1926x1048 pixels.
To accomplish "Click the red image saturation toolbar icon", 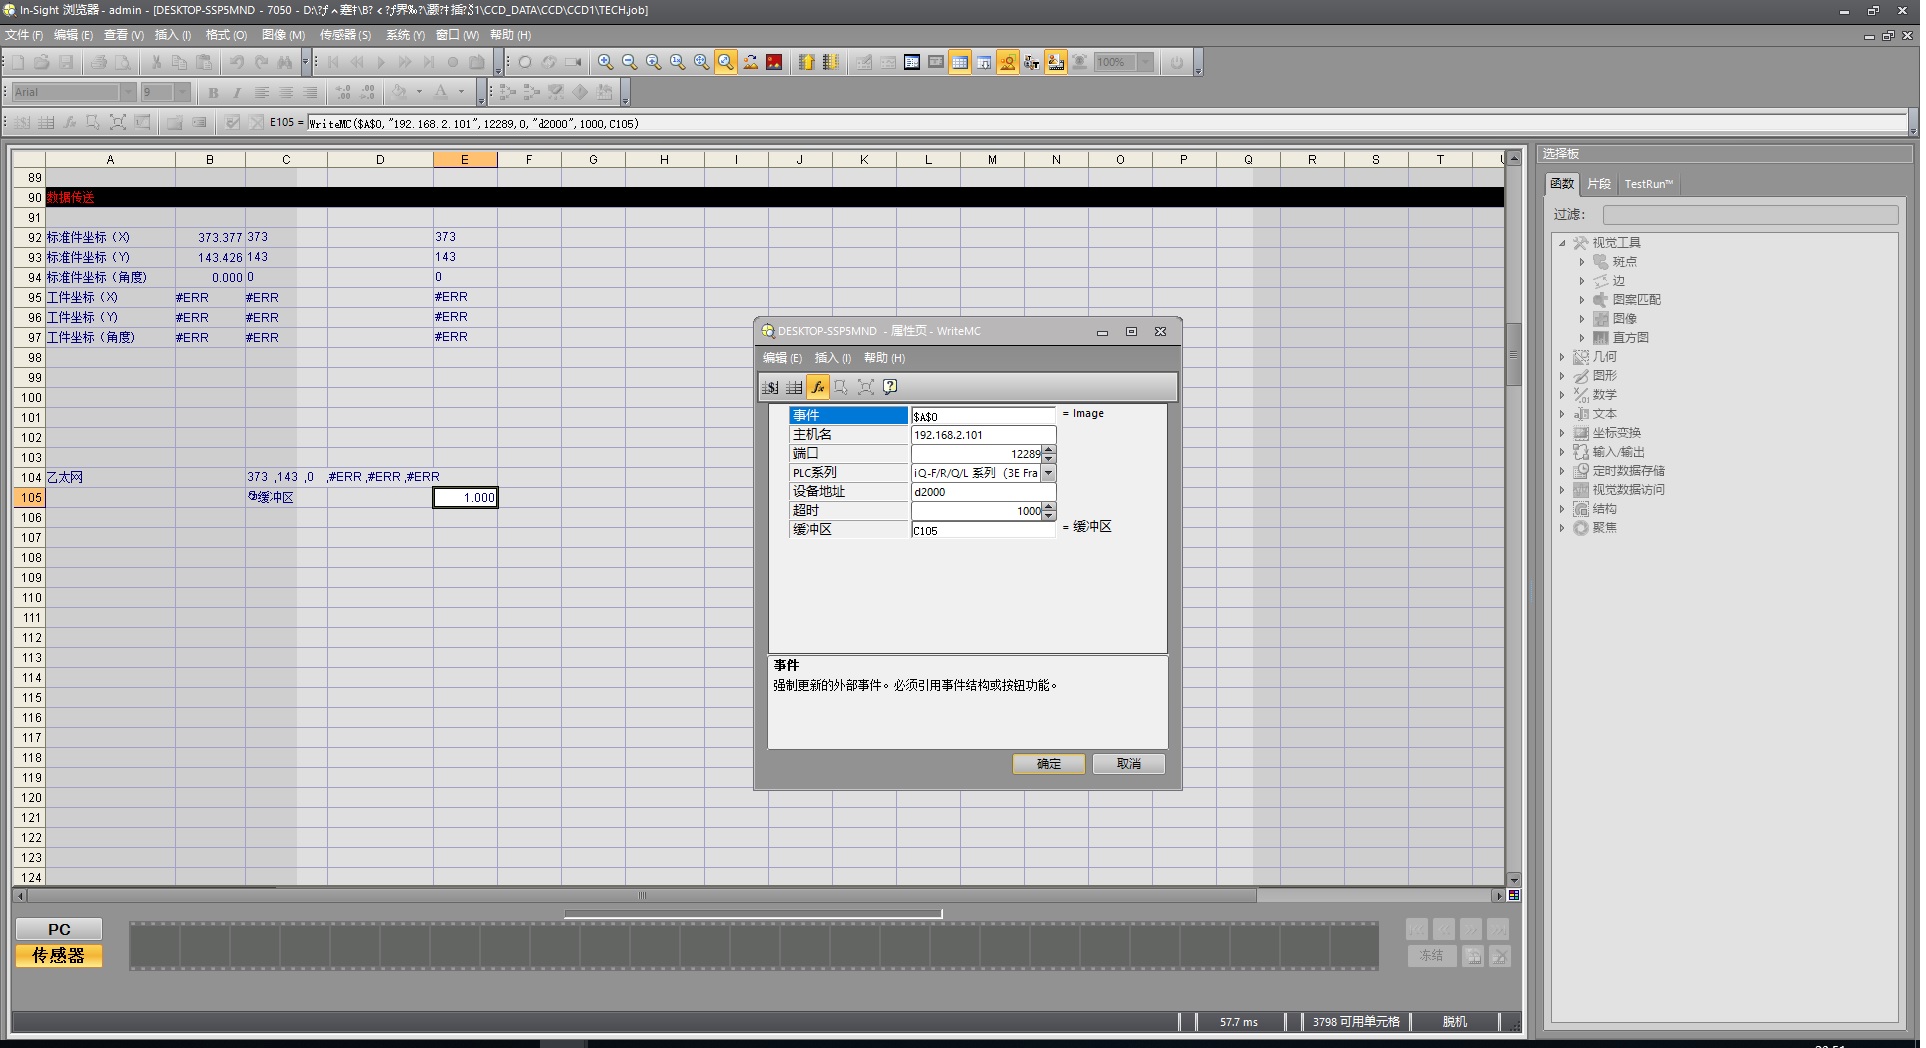I will coord(774,62).
